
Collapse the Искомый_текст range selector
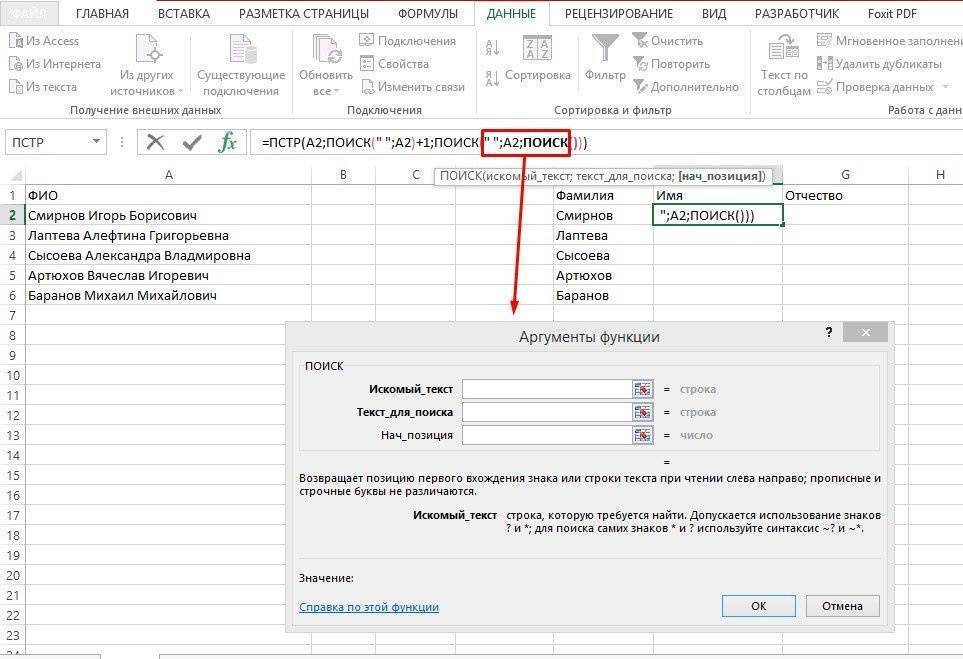641,388
